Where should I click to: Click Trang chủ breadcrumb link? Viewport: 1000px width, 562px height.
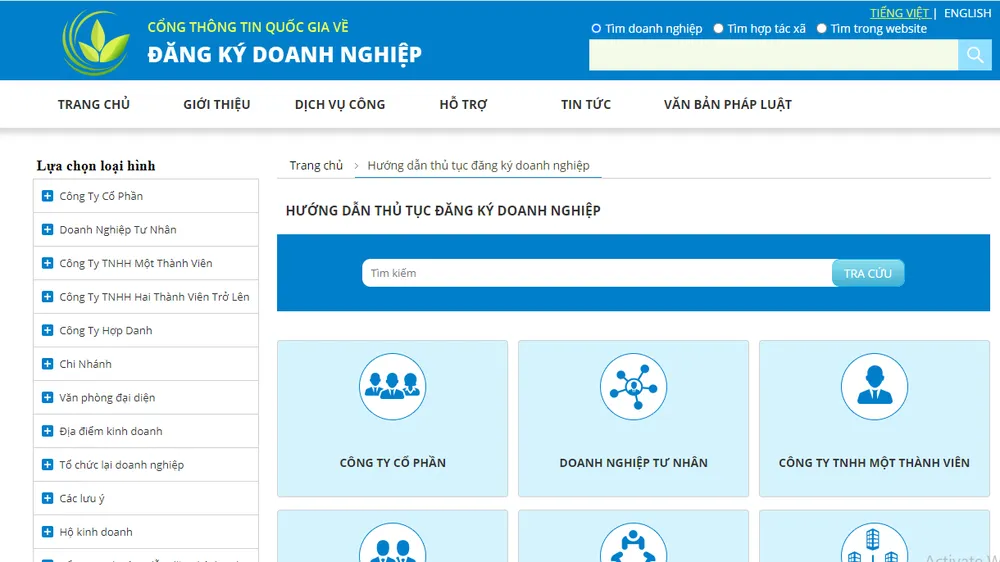click(316, 165)
